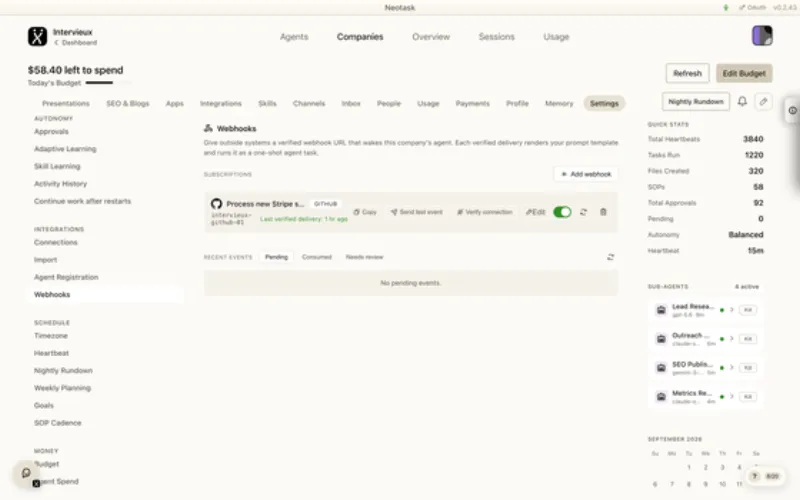This screenshot has width=800, height=500.
Task: Expand the Lead Research sub-agent chevron
Action: click(732, 310)
